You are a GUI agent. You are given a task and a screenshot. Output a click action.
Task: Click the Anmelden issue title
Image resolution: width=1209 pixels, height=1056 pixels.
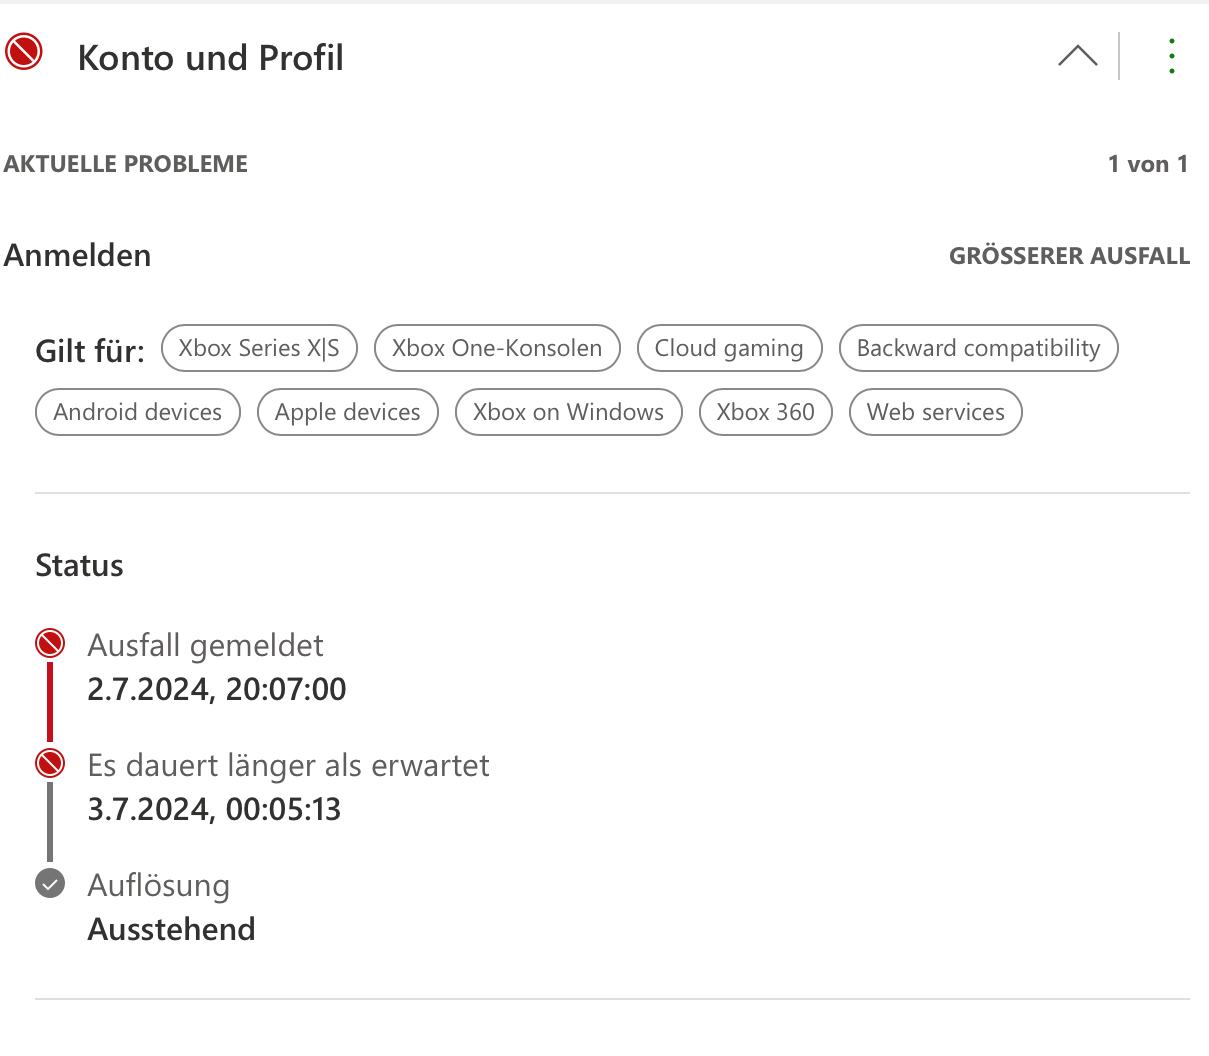pyautogui.click(x=78, y=255)
